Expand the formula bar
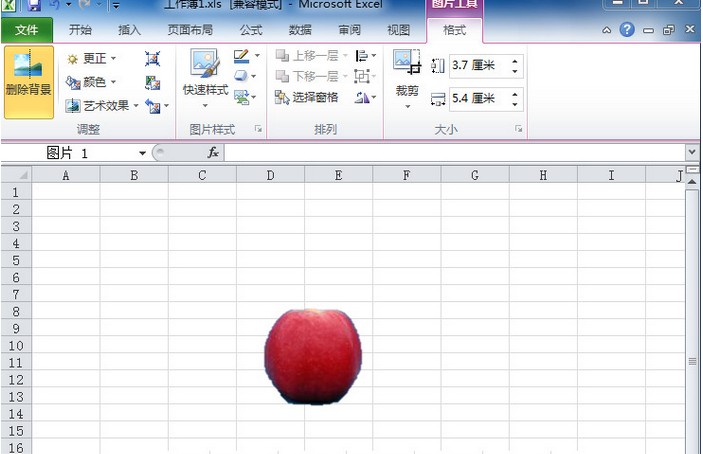703x454 pixels. point(692,152)
